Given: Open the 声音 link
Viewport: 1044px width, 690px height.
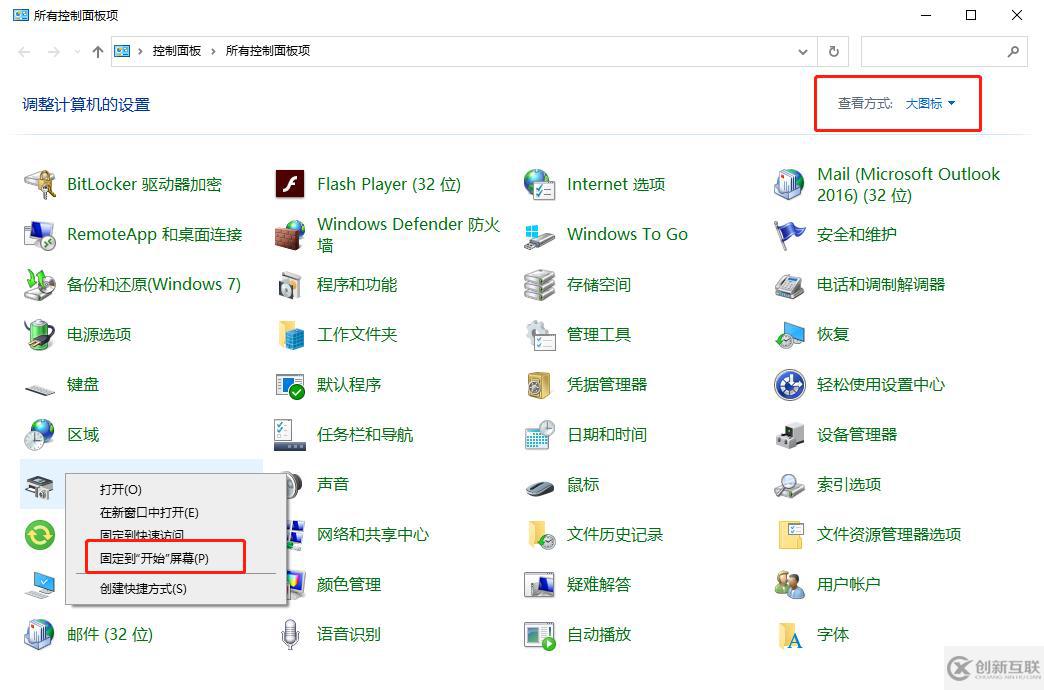Looking at the screenshot, I should [333, 484].
